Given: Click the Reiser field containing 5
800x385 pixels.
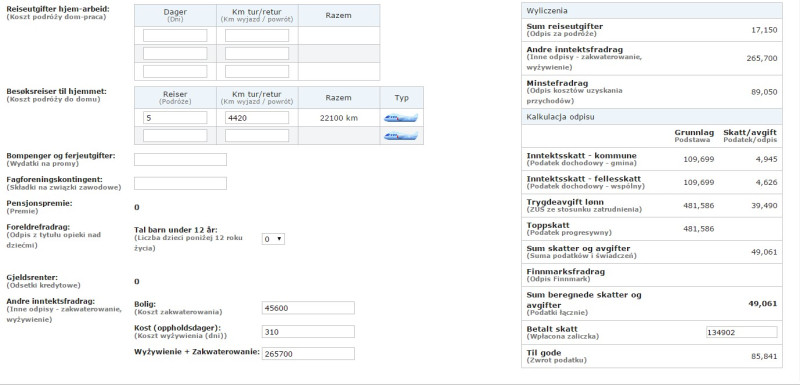Looking at the screenshot, I should click(x=175, y=118).
